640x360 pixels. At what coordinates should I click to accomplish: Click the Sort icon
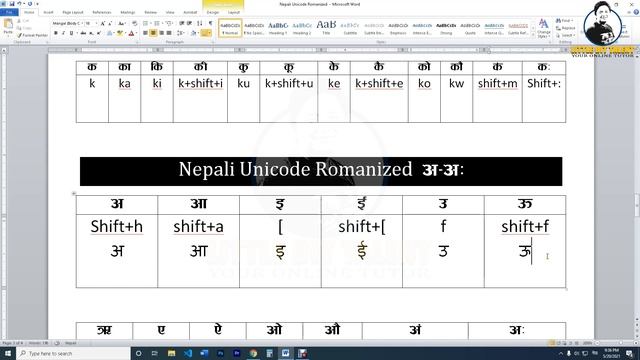200,23
